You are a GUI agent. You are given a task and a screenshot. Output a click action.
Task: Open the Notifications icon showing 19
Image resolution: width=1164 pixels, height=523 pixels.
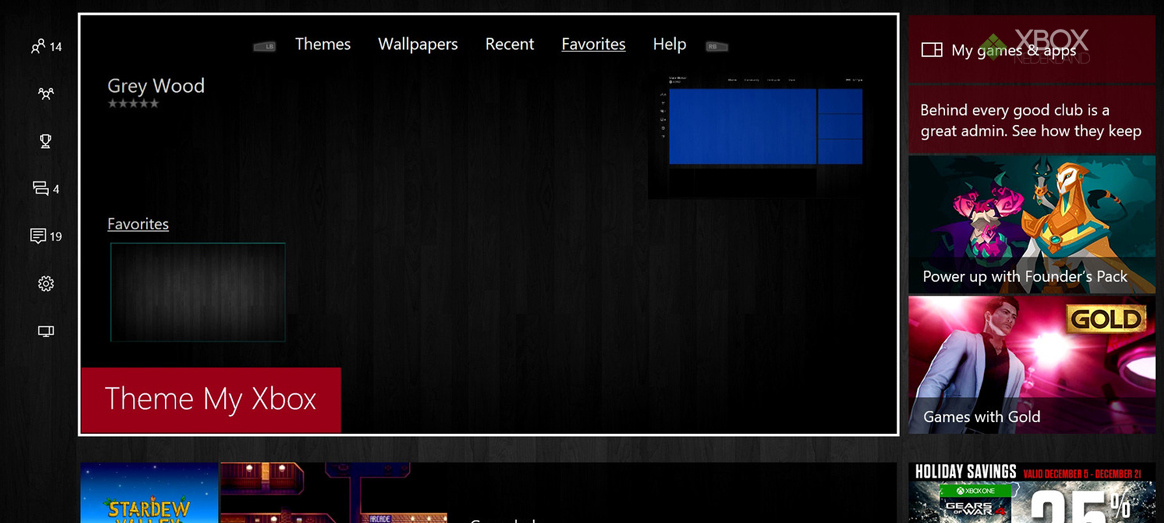(x=45, y=236)
